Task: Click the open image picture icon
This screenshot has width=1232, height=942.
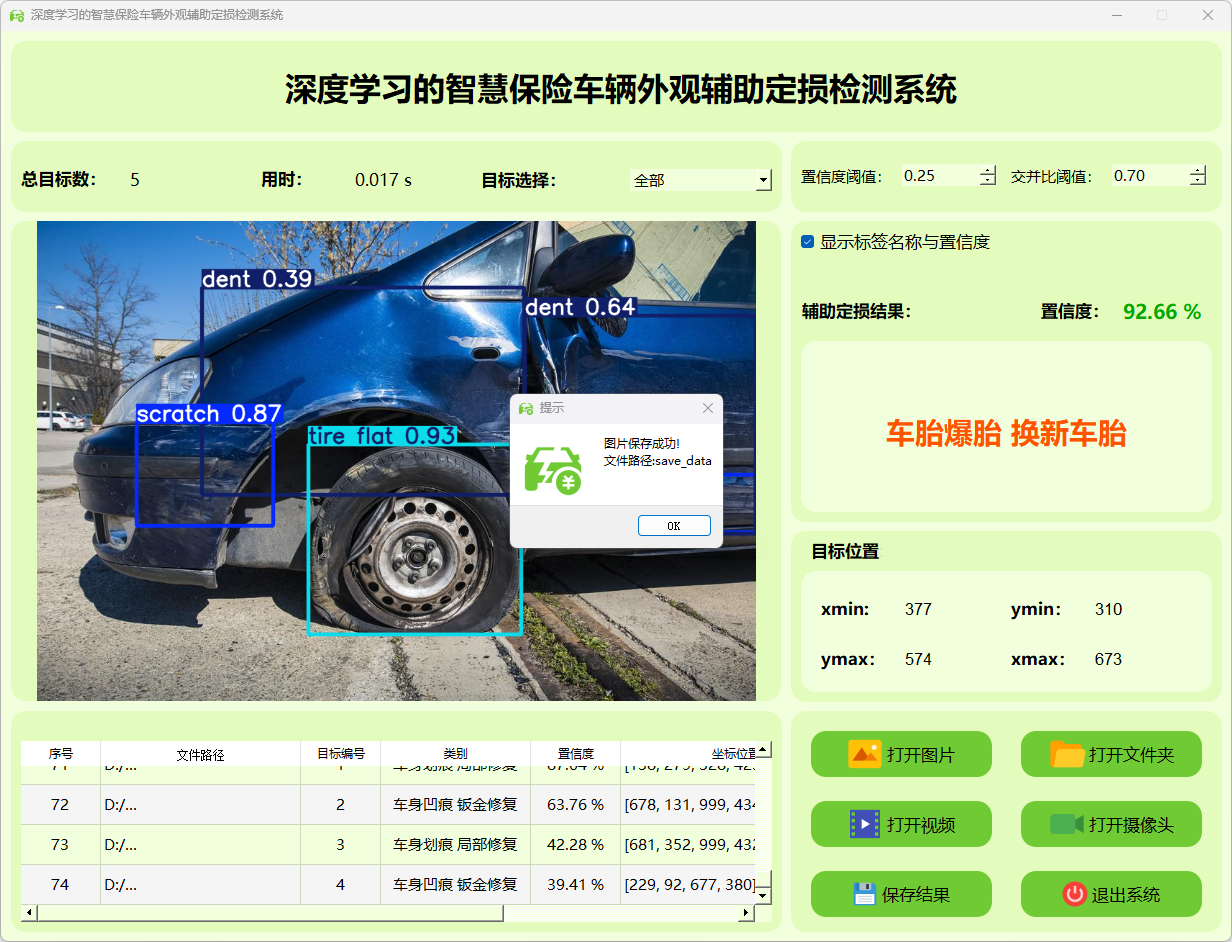Action: coord(864,754)
